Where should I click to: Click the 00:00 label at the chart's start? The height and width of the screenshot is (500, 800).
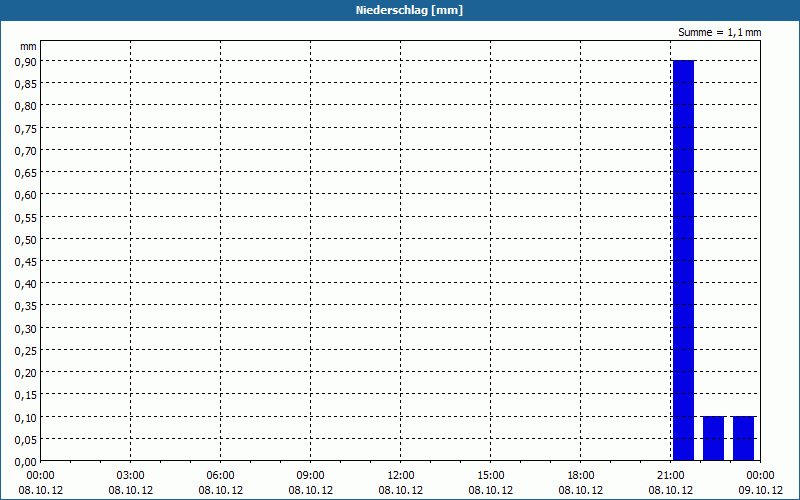40,476
